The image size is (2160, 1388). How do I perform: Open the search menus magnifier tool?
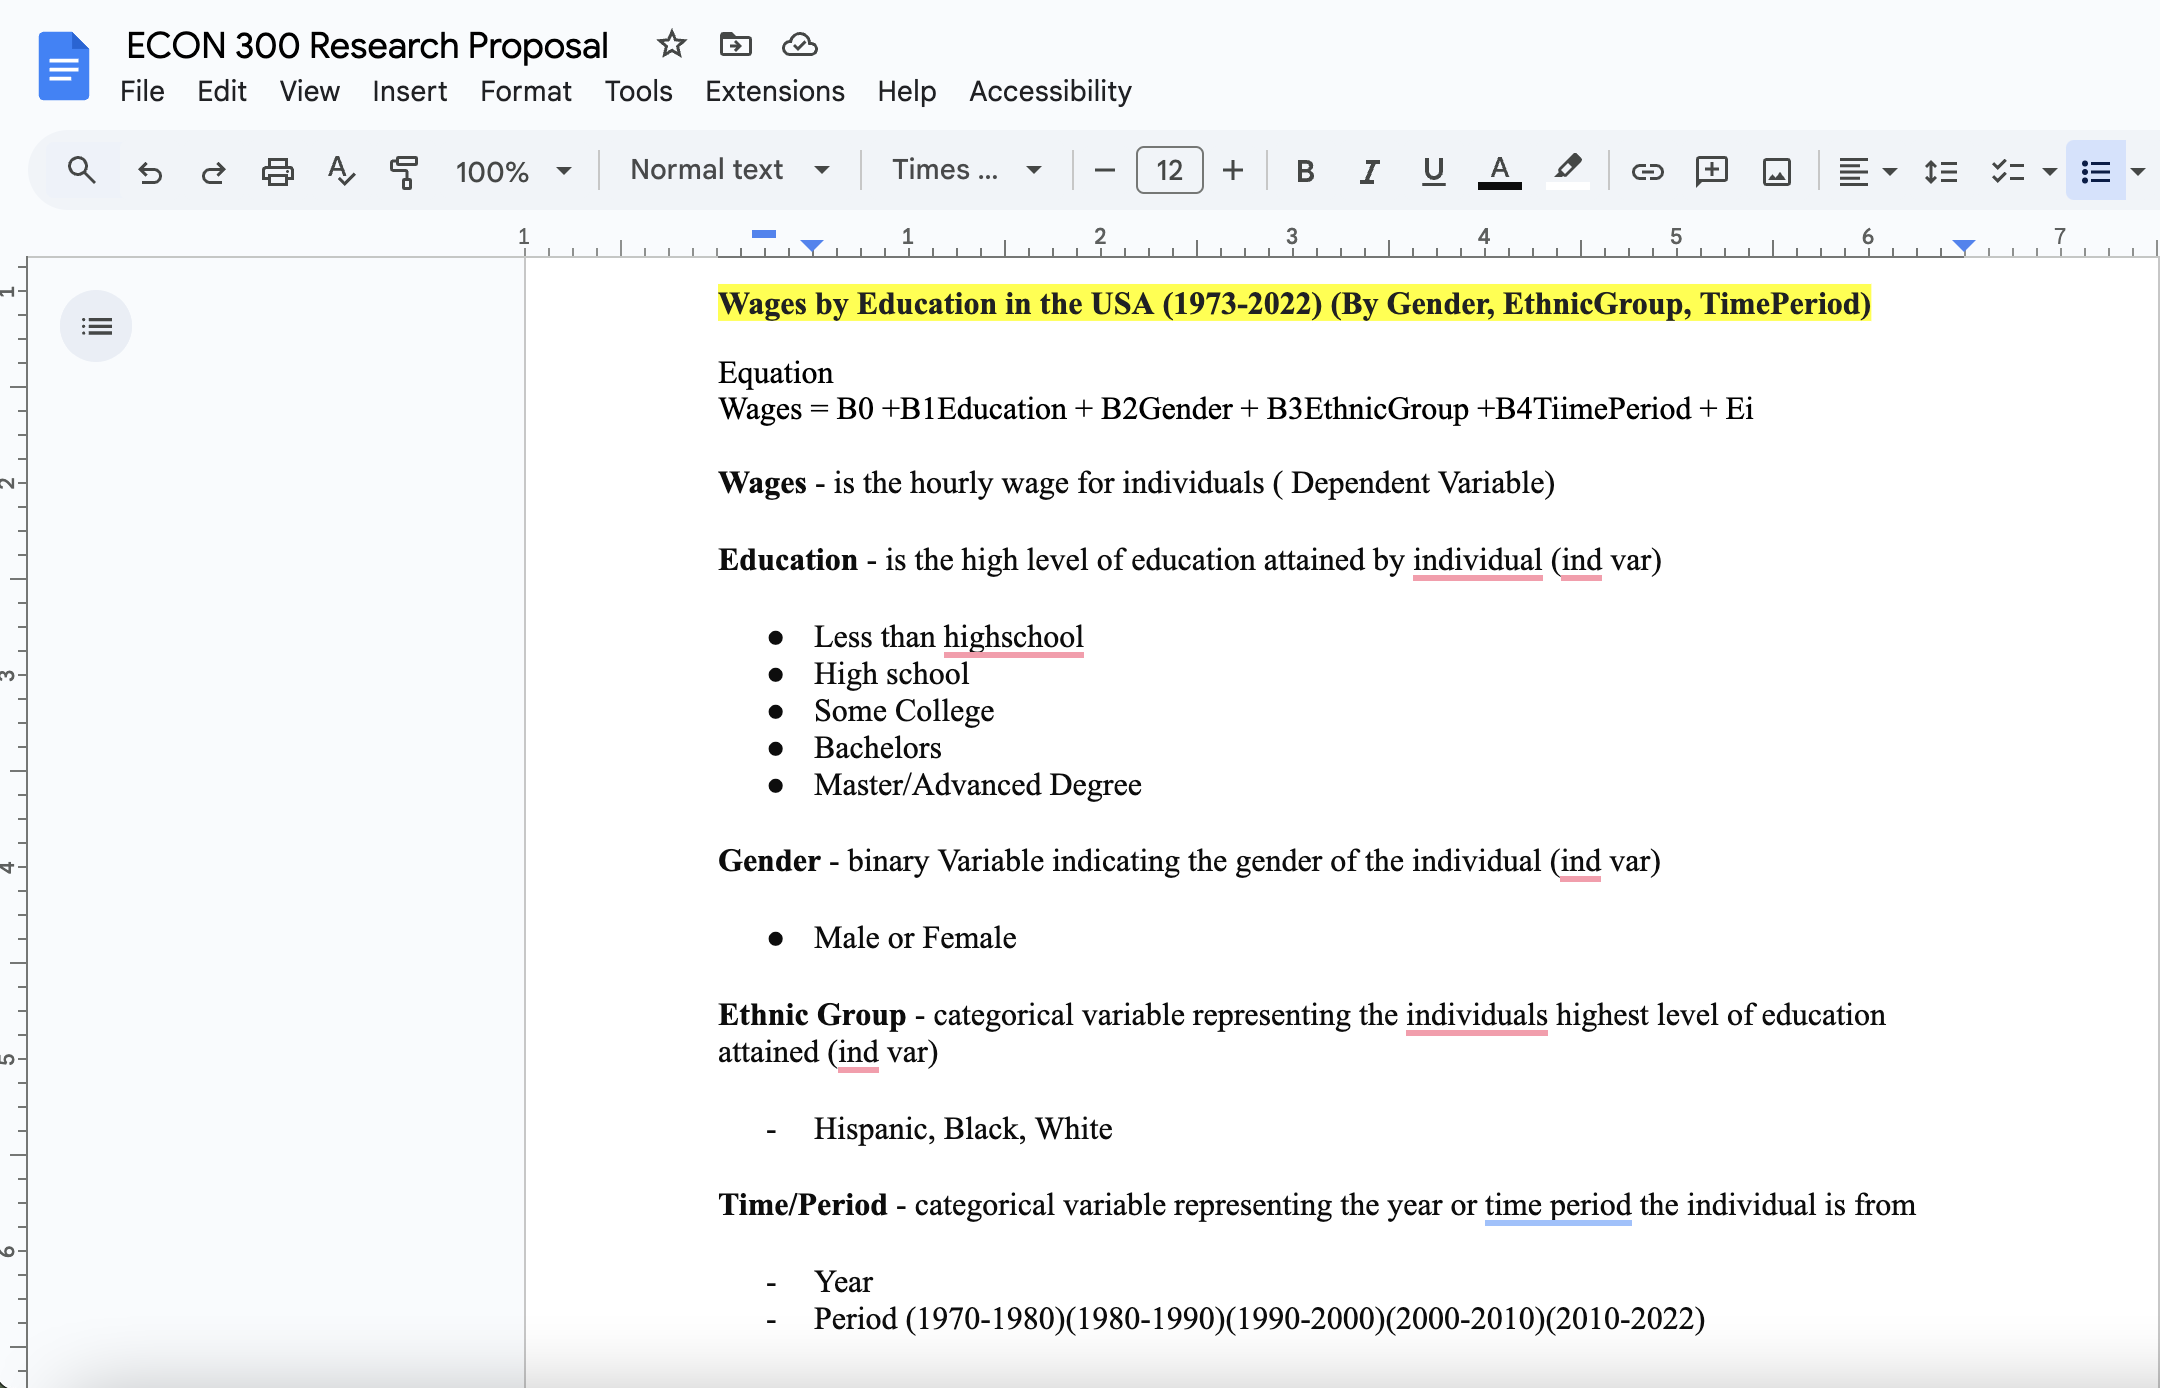click(x=82, y=171)
